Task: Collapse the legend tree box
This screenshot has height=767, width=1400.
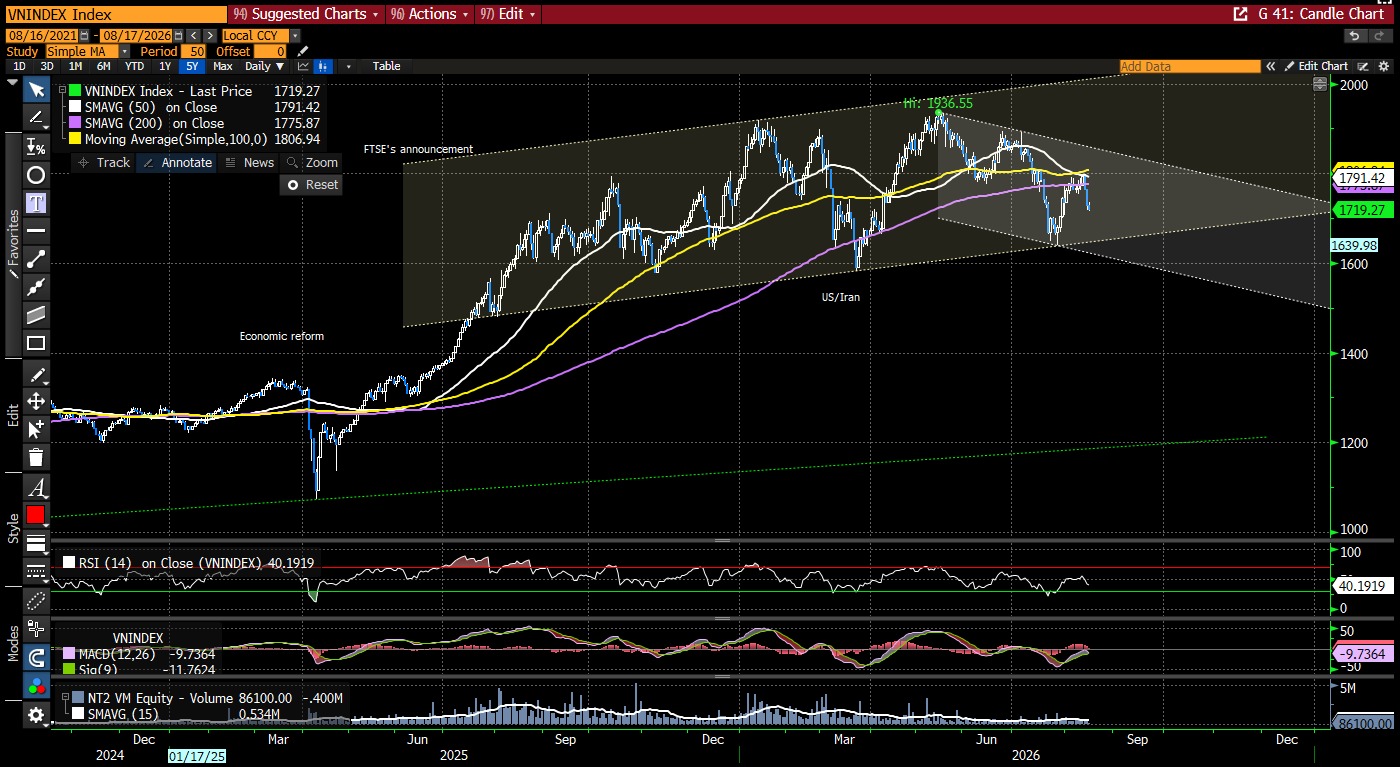Action: [x=63, y=88]
